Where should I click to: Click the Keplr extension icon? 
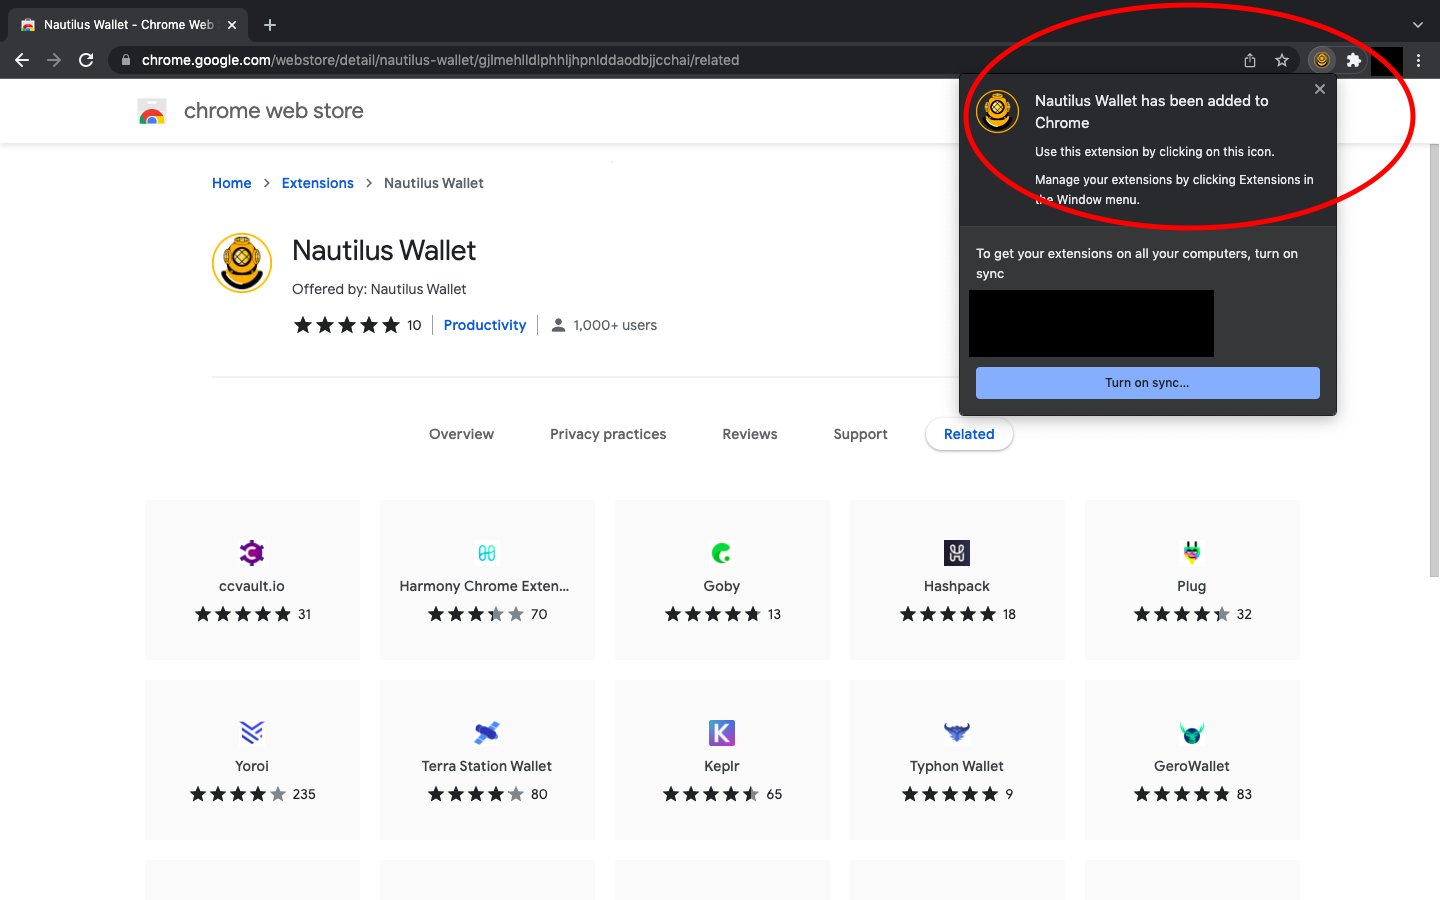pos(722,733)
